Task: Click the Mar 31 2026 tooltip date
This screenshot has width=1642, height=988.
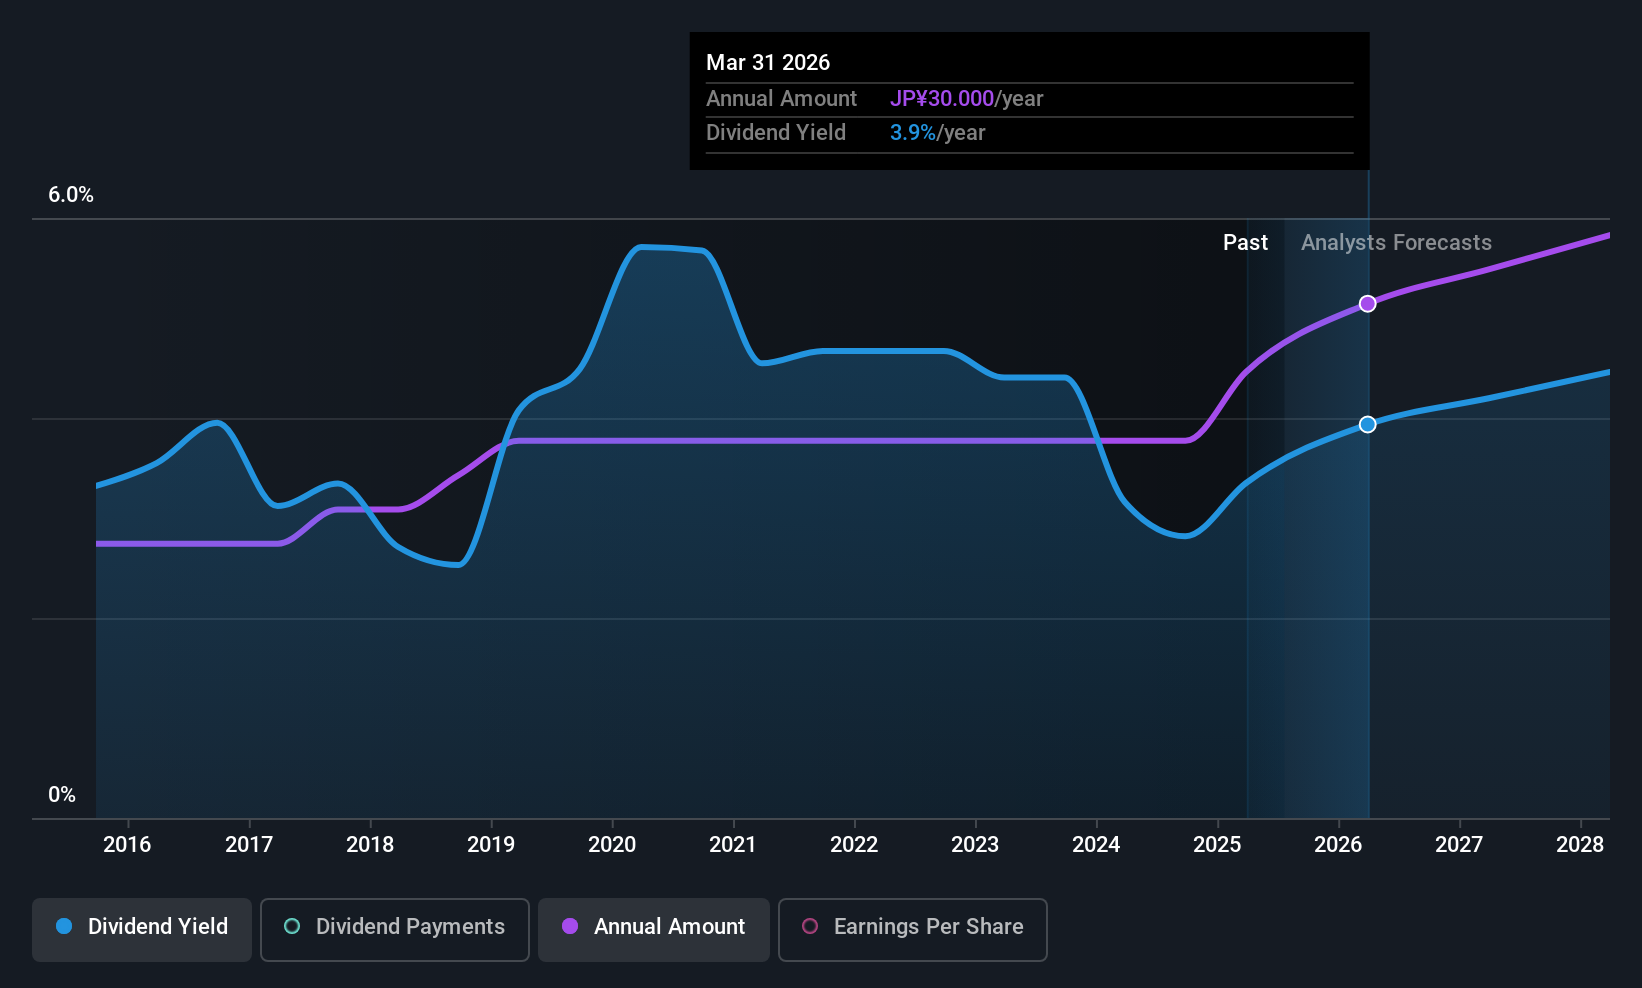Action: pyautogui.click(x=768, y=63)
